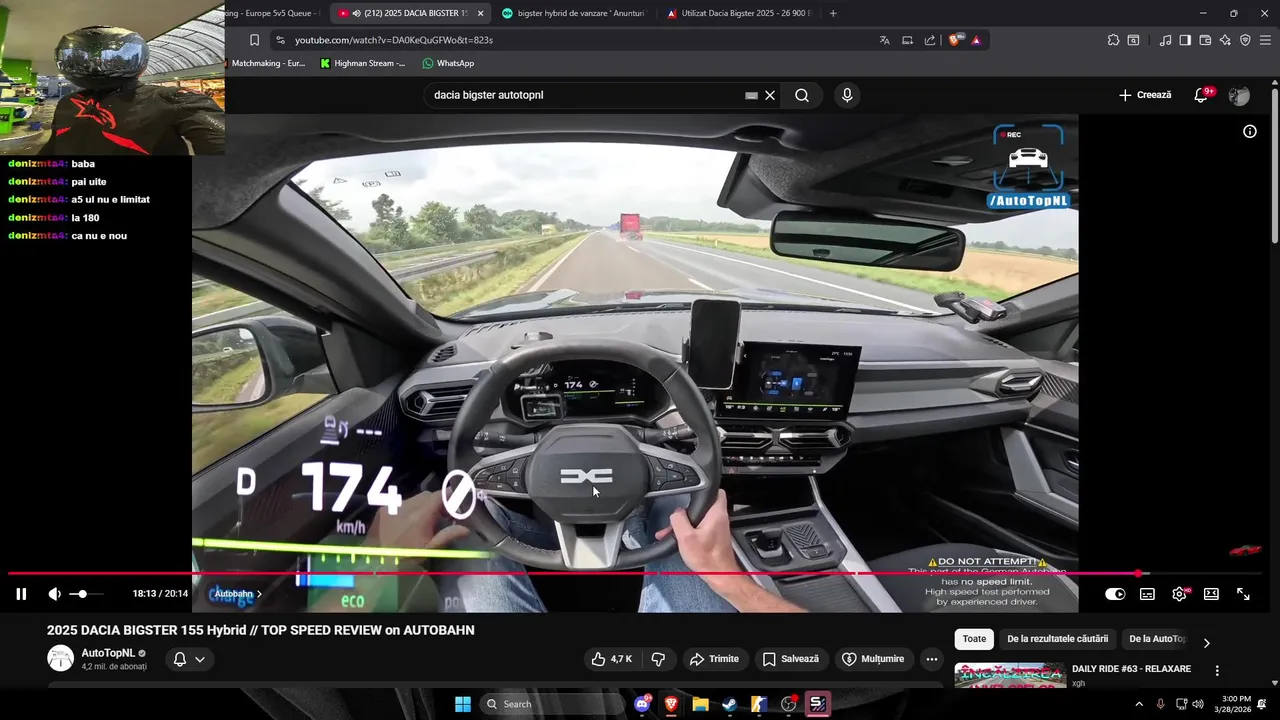Dislike the video

(658, 659)
